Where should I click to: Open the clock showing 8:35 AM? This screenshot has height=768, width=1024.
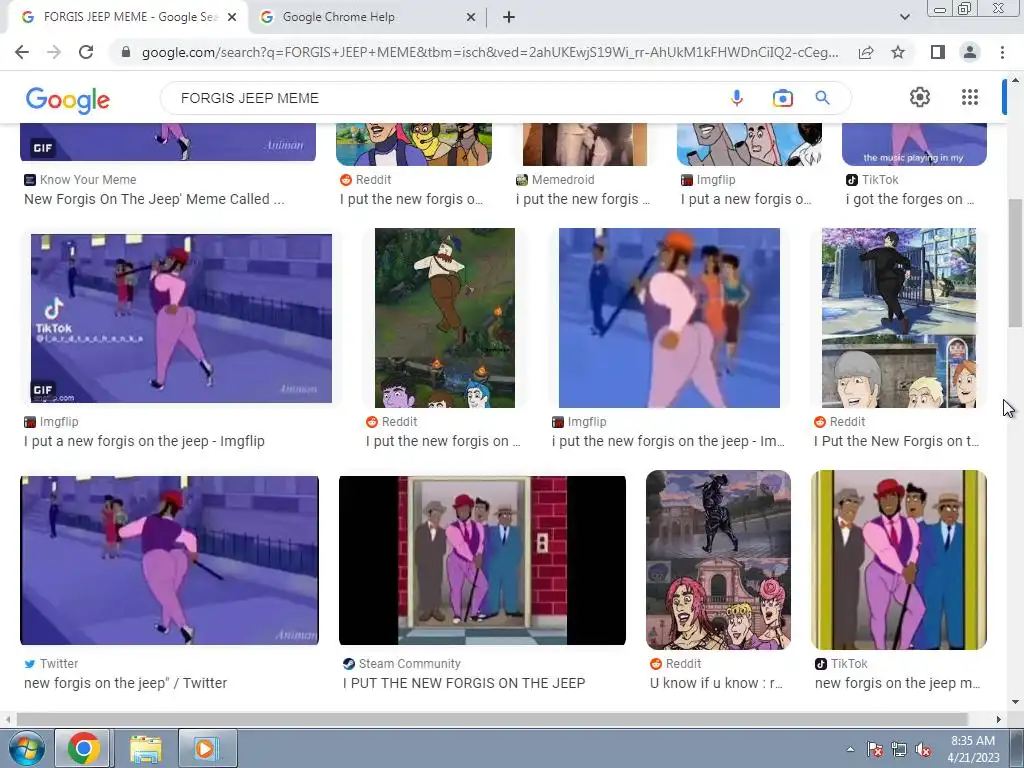point(973,748)
